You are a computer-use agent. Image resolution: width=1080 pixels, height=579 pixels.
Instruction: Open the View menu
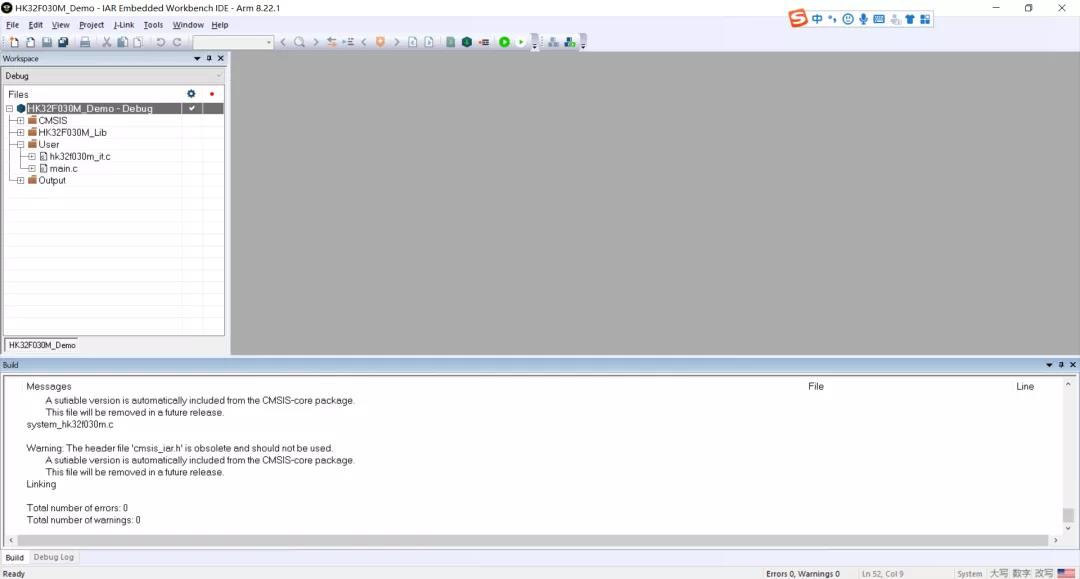point(61,25)
